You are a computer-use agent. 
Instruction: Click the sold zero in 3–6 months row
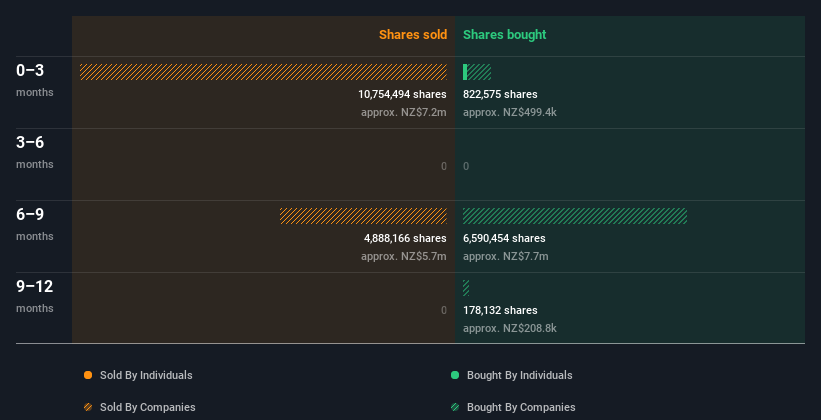444,167
